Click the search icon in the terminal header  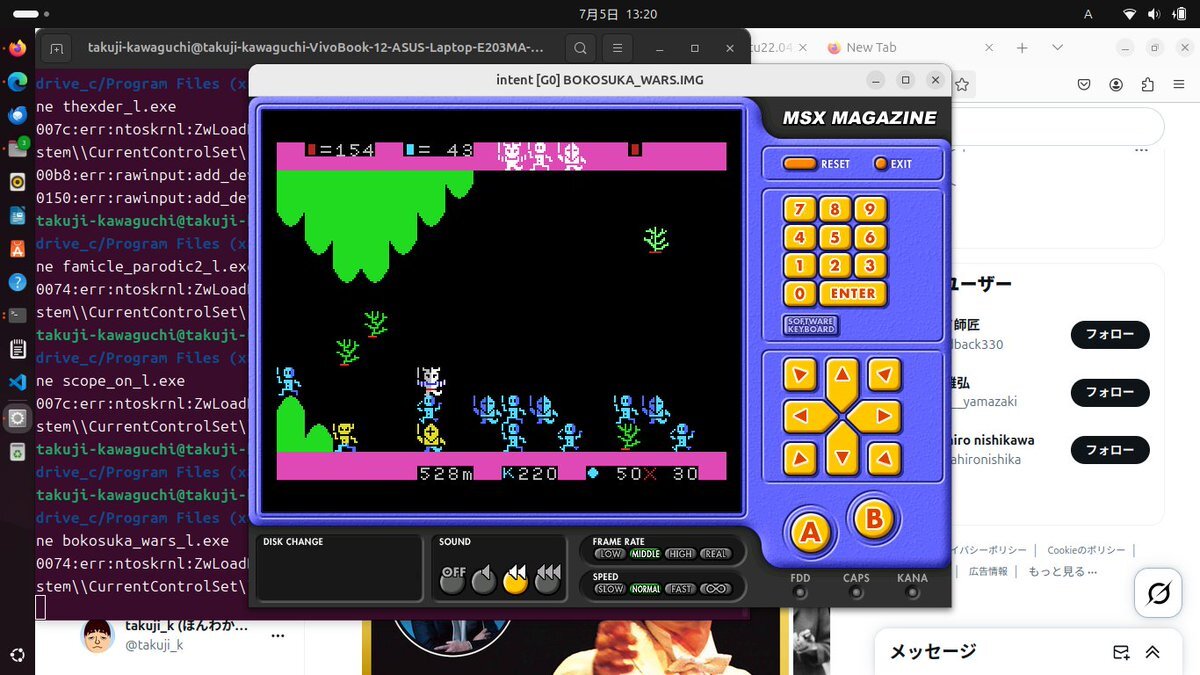pos(580,47)
